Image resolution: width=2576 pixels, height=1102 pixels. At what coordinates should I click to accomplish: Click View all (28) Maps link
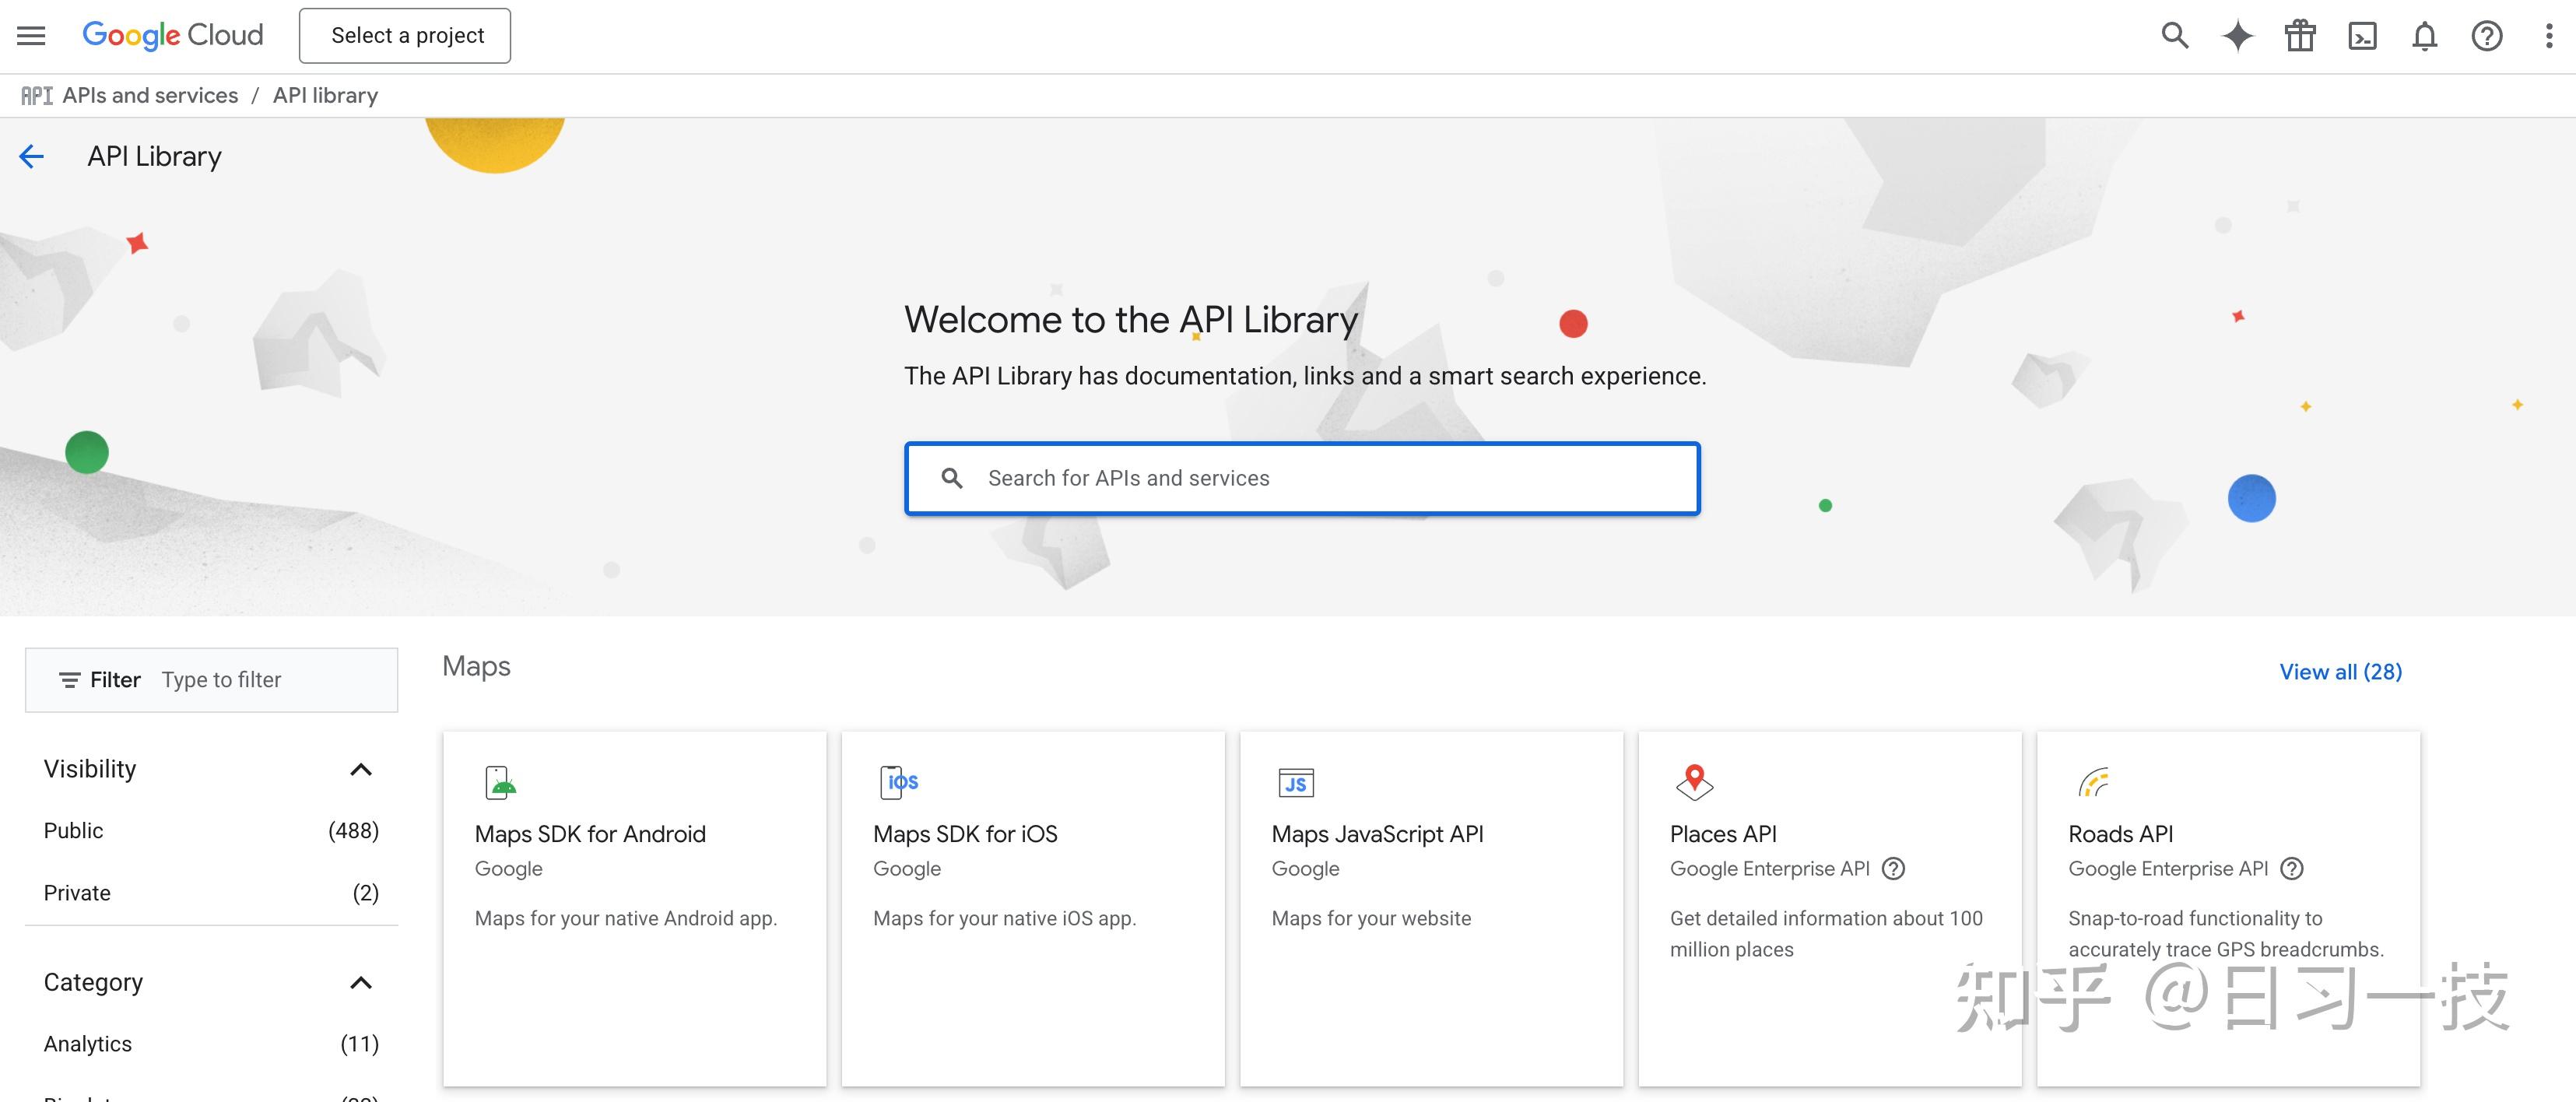pos(2339,672)
